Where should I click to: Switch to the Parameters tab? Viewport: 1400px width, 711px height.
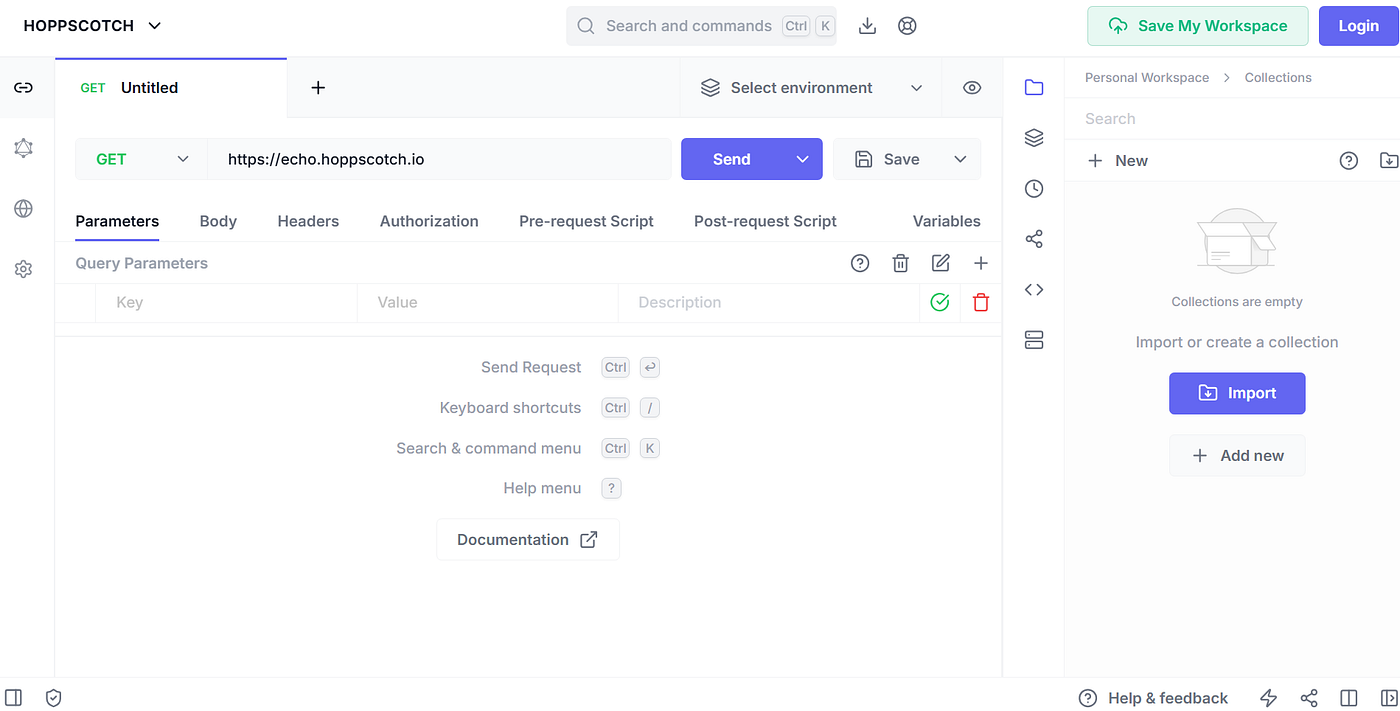point(117,221)
